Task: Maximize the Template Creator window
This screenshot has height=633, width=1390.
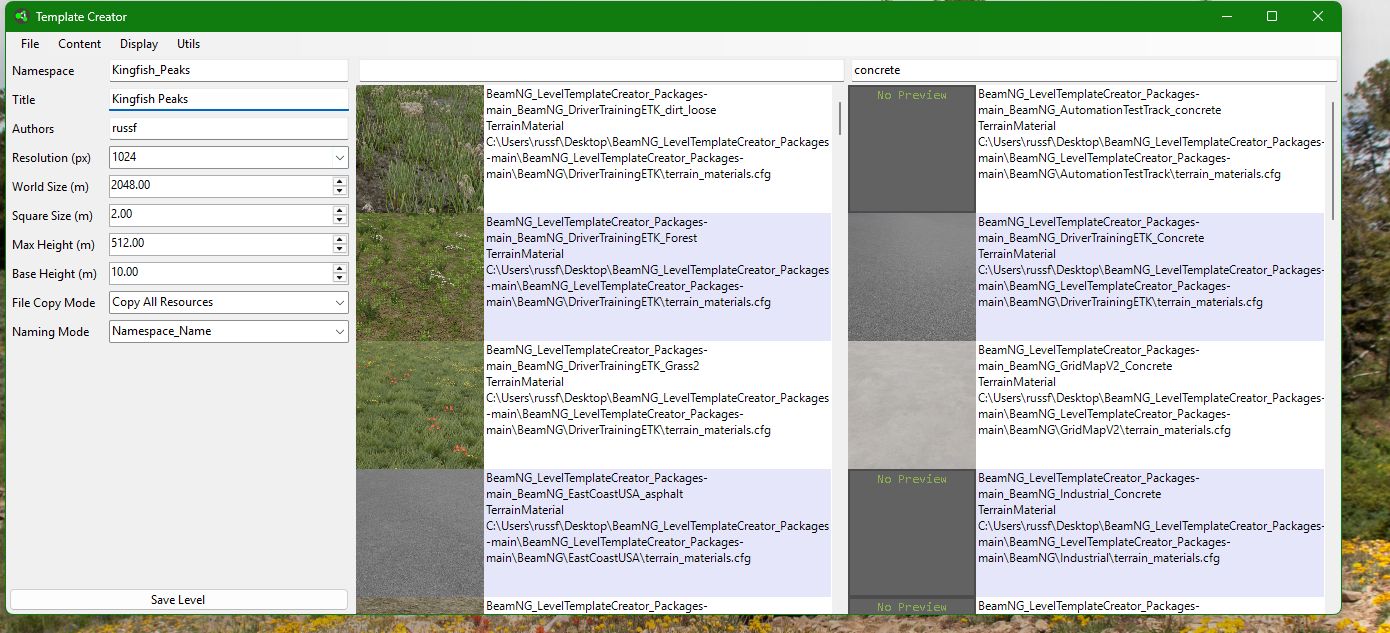Action: 1272,17
